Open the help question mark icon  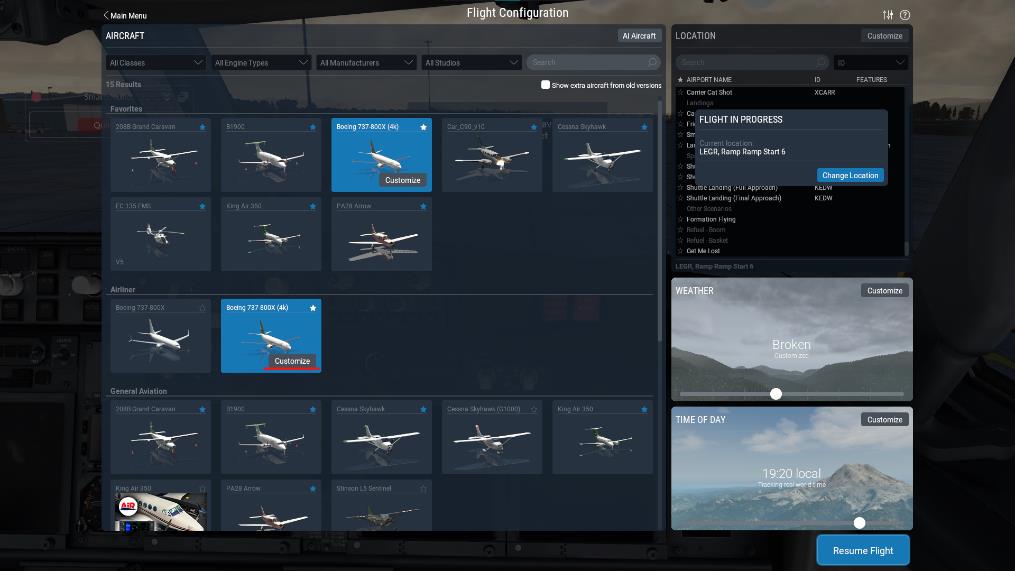[905, 15]
